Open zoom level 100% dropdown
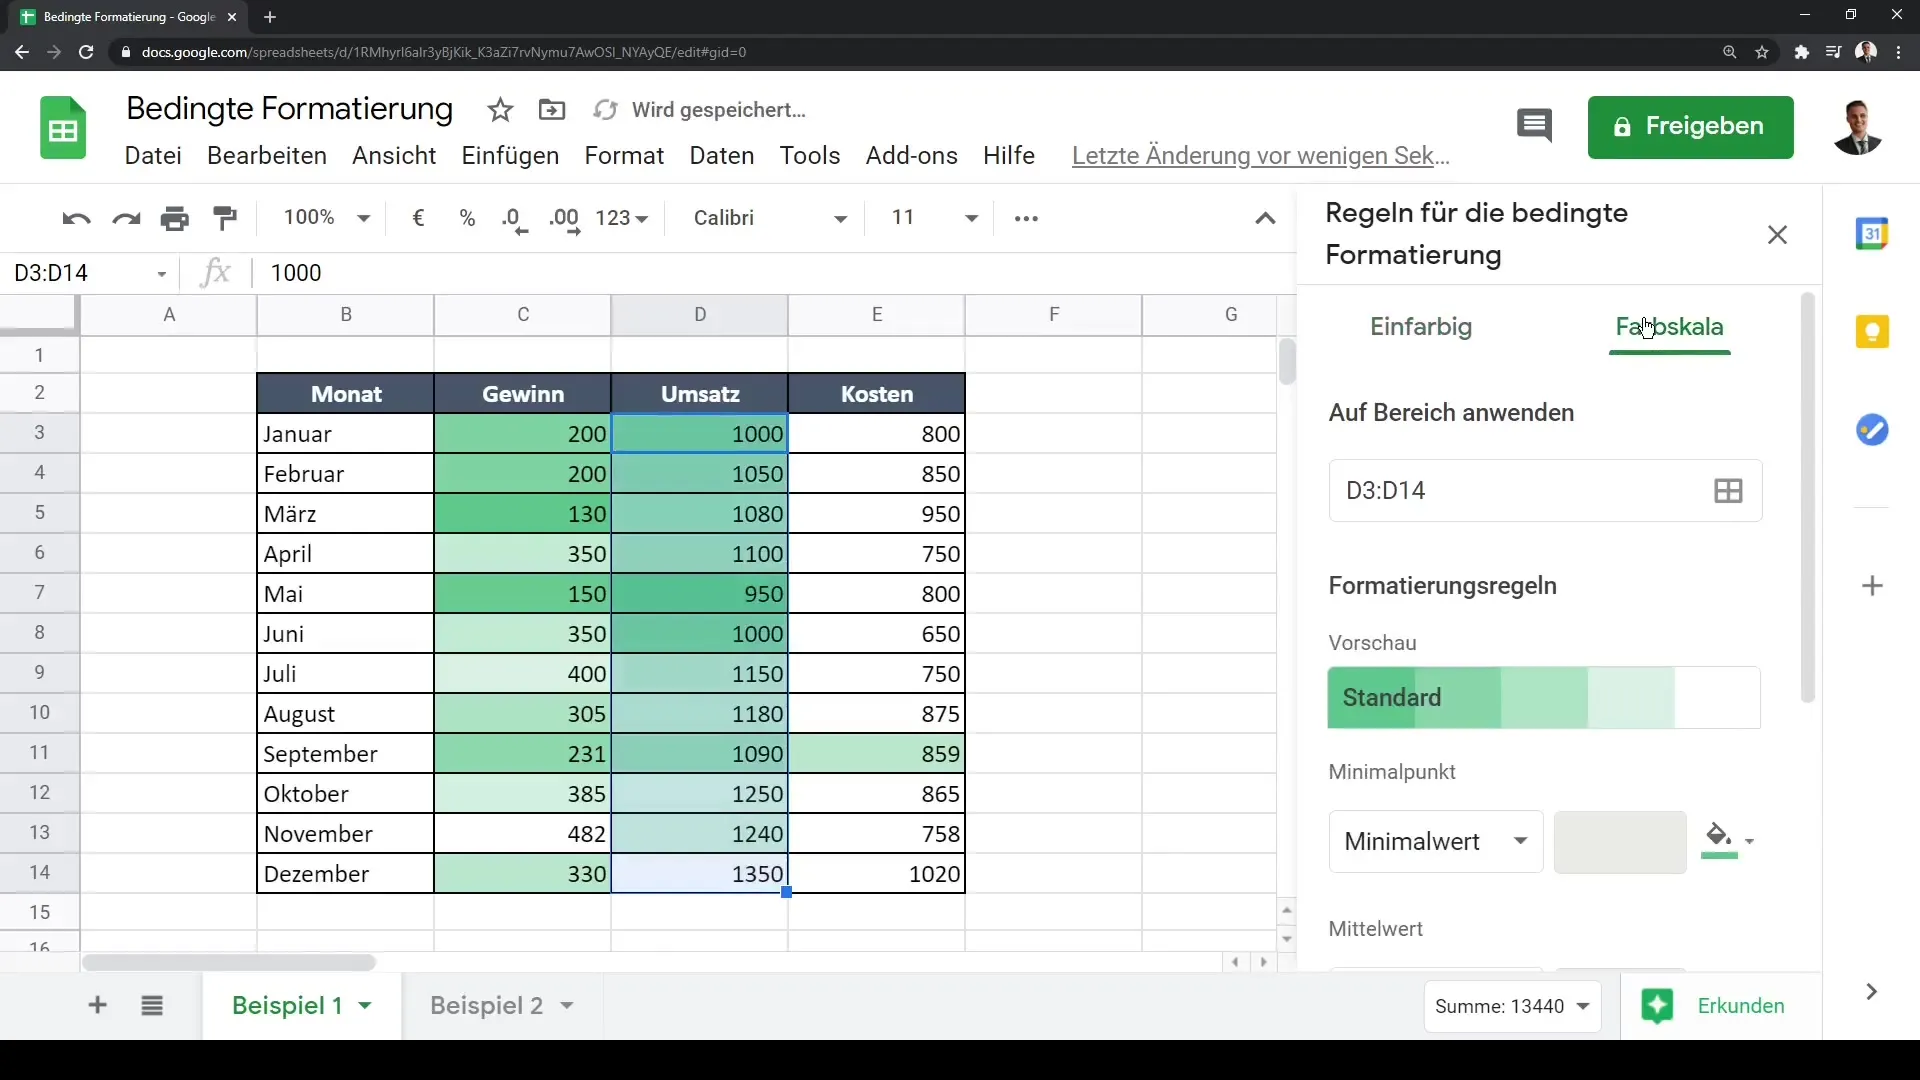1920x1080 pixels. (327, 218)
